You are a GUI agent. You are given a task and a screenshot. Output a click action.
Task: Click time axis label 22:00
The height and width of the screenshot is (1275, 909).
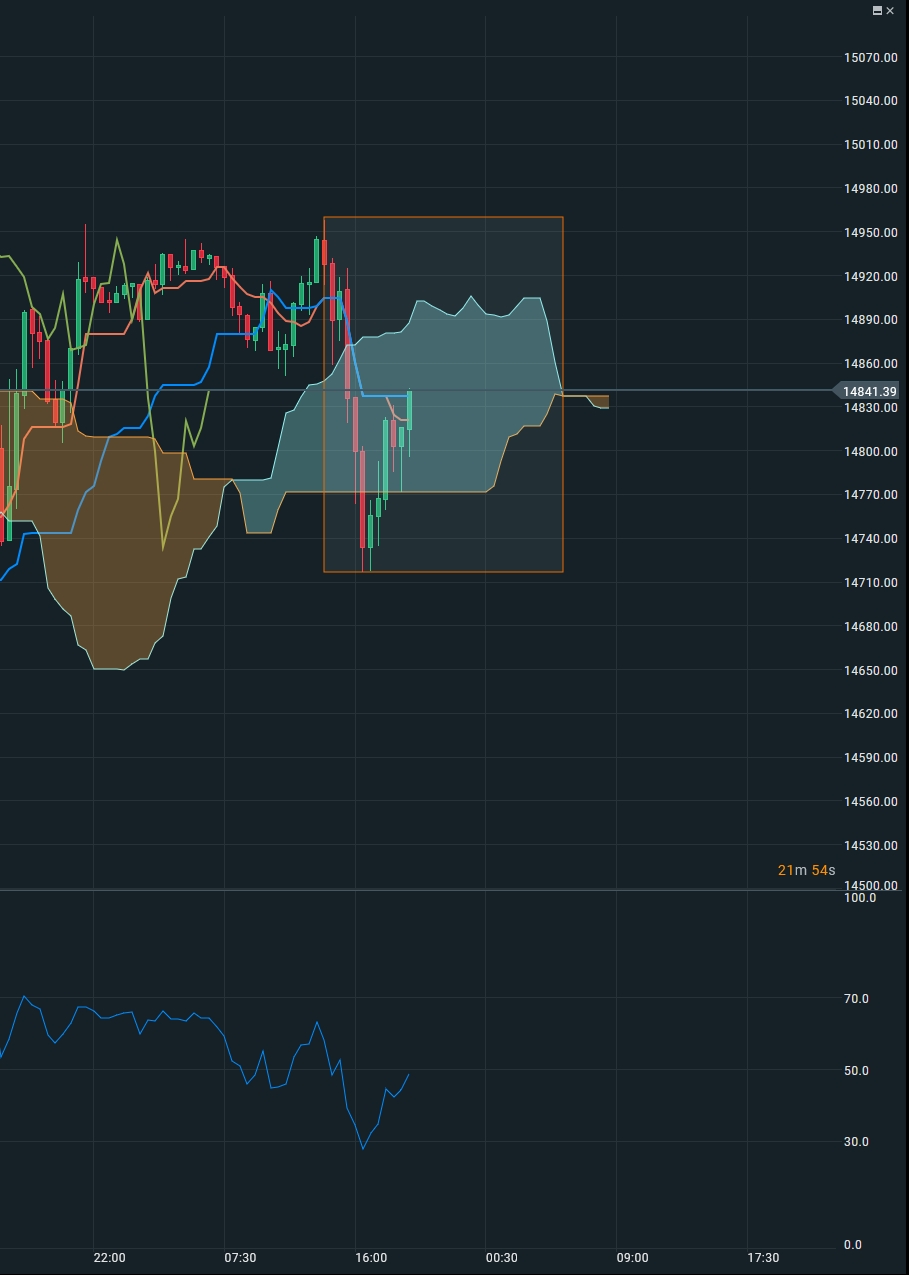pyautogui.click(x=109, y=1258)
